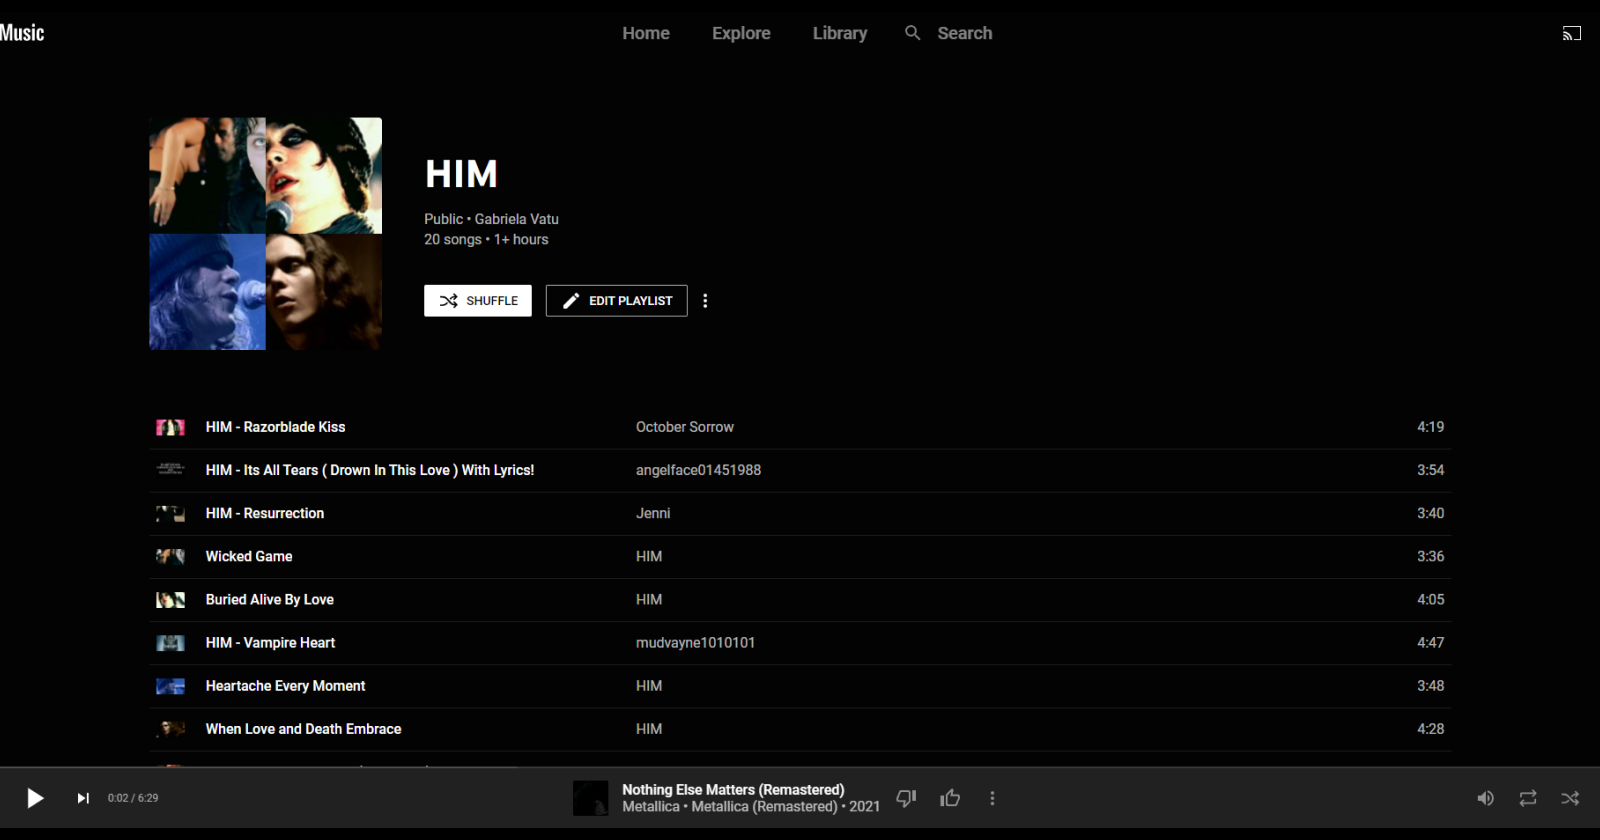1600x840 pixels.
Task: Open the Library tab
Action: coord(840,33)
